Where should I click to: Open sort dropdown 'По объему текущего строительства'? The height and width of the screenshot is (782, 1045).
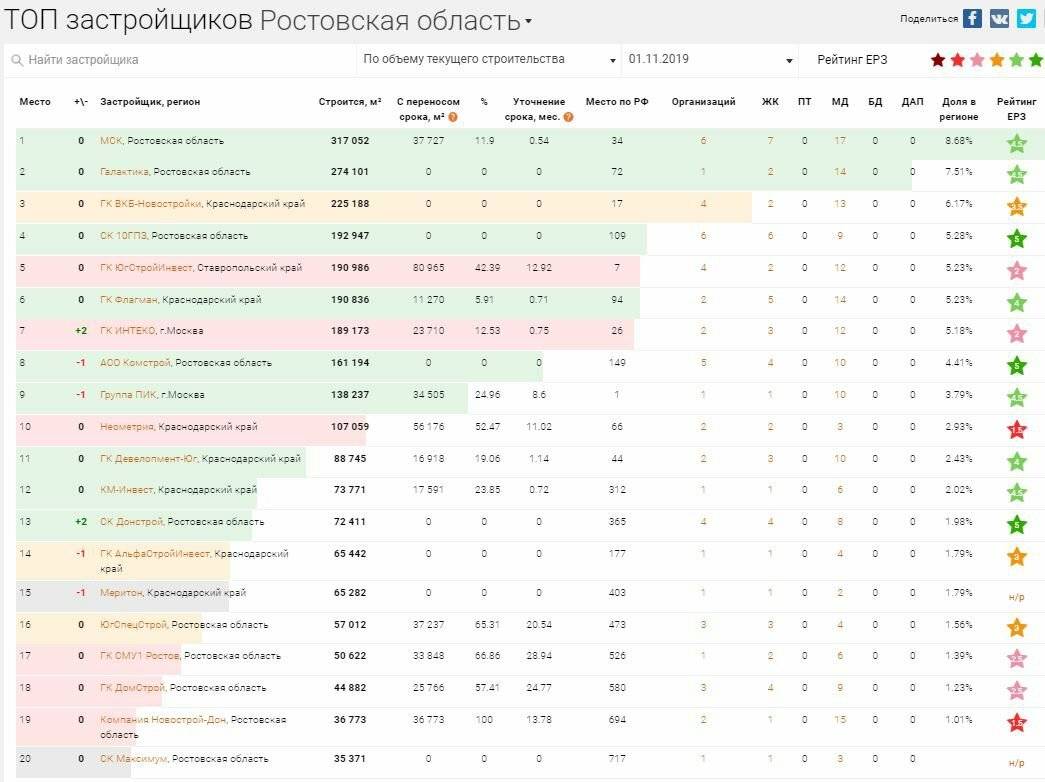click(x=489, y=59)
